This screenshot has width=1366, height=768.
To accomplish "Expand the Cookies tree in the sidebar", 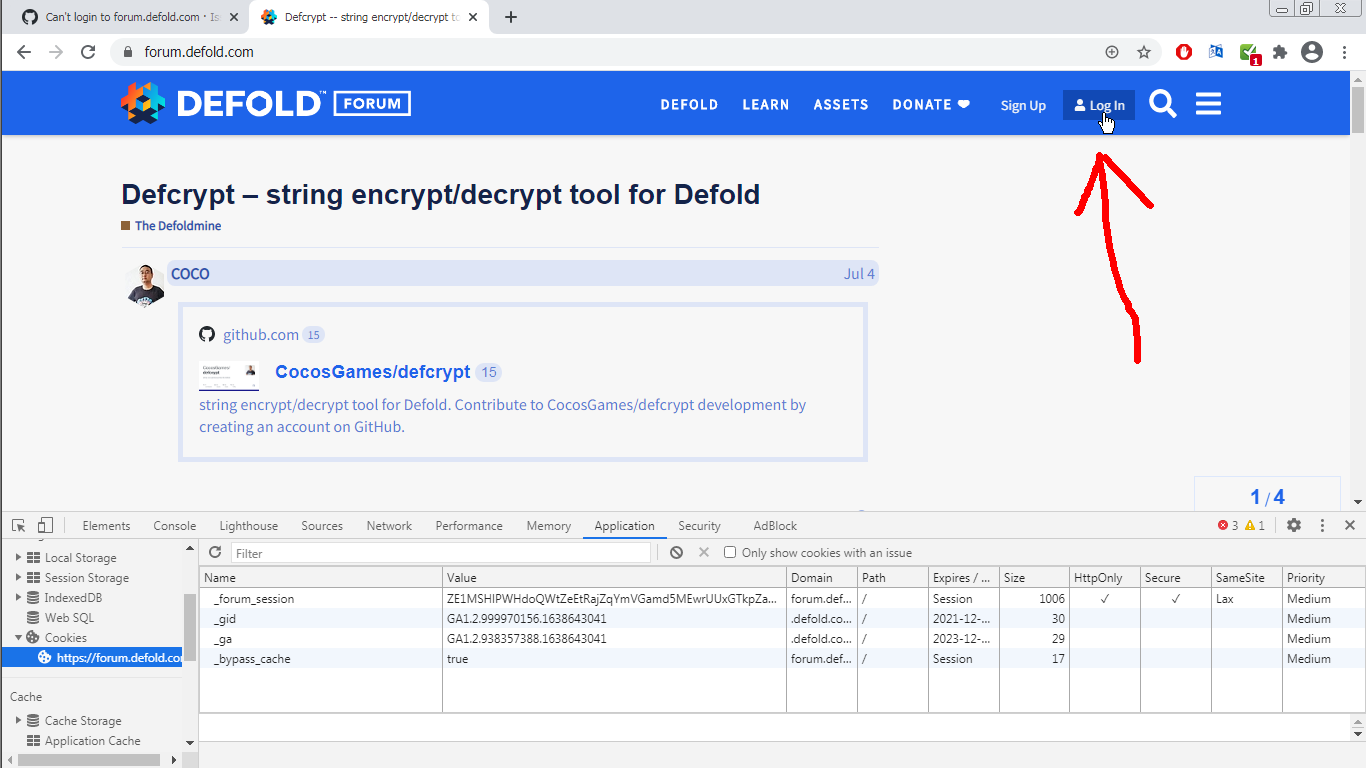I will tap(16, 637).
